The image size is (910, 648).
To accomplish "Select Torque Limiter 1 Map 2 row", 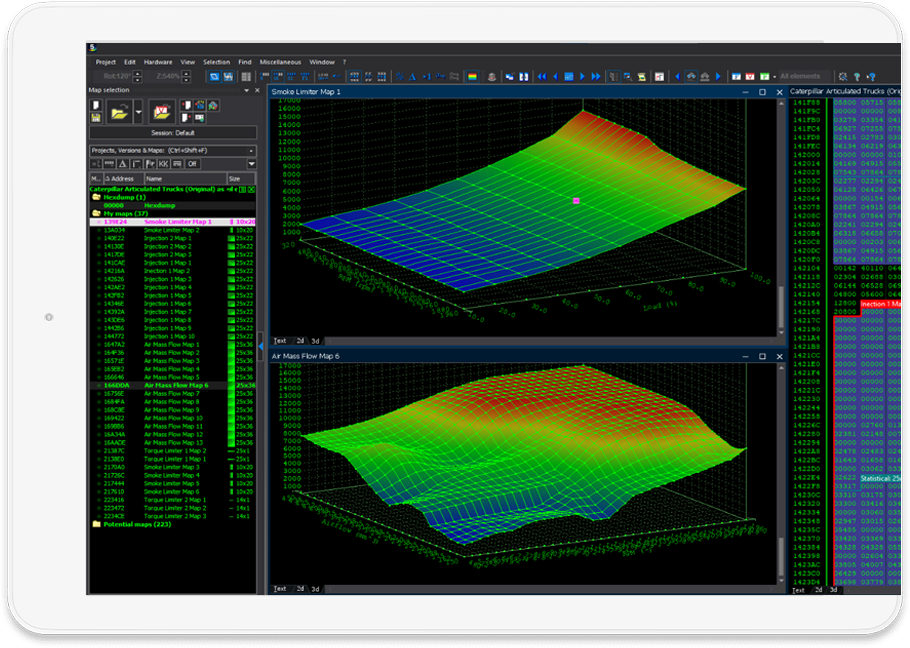I will [172, 451].
